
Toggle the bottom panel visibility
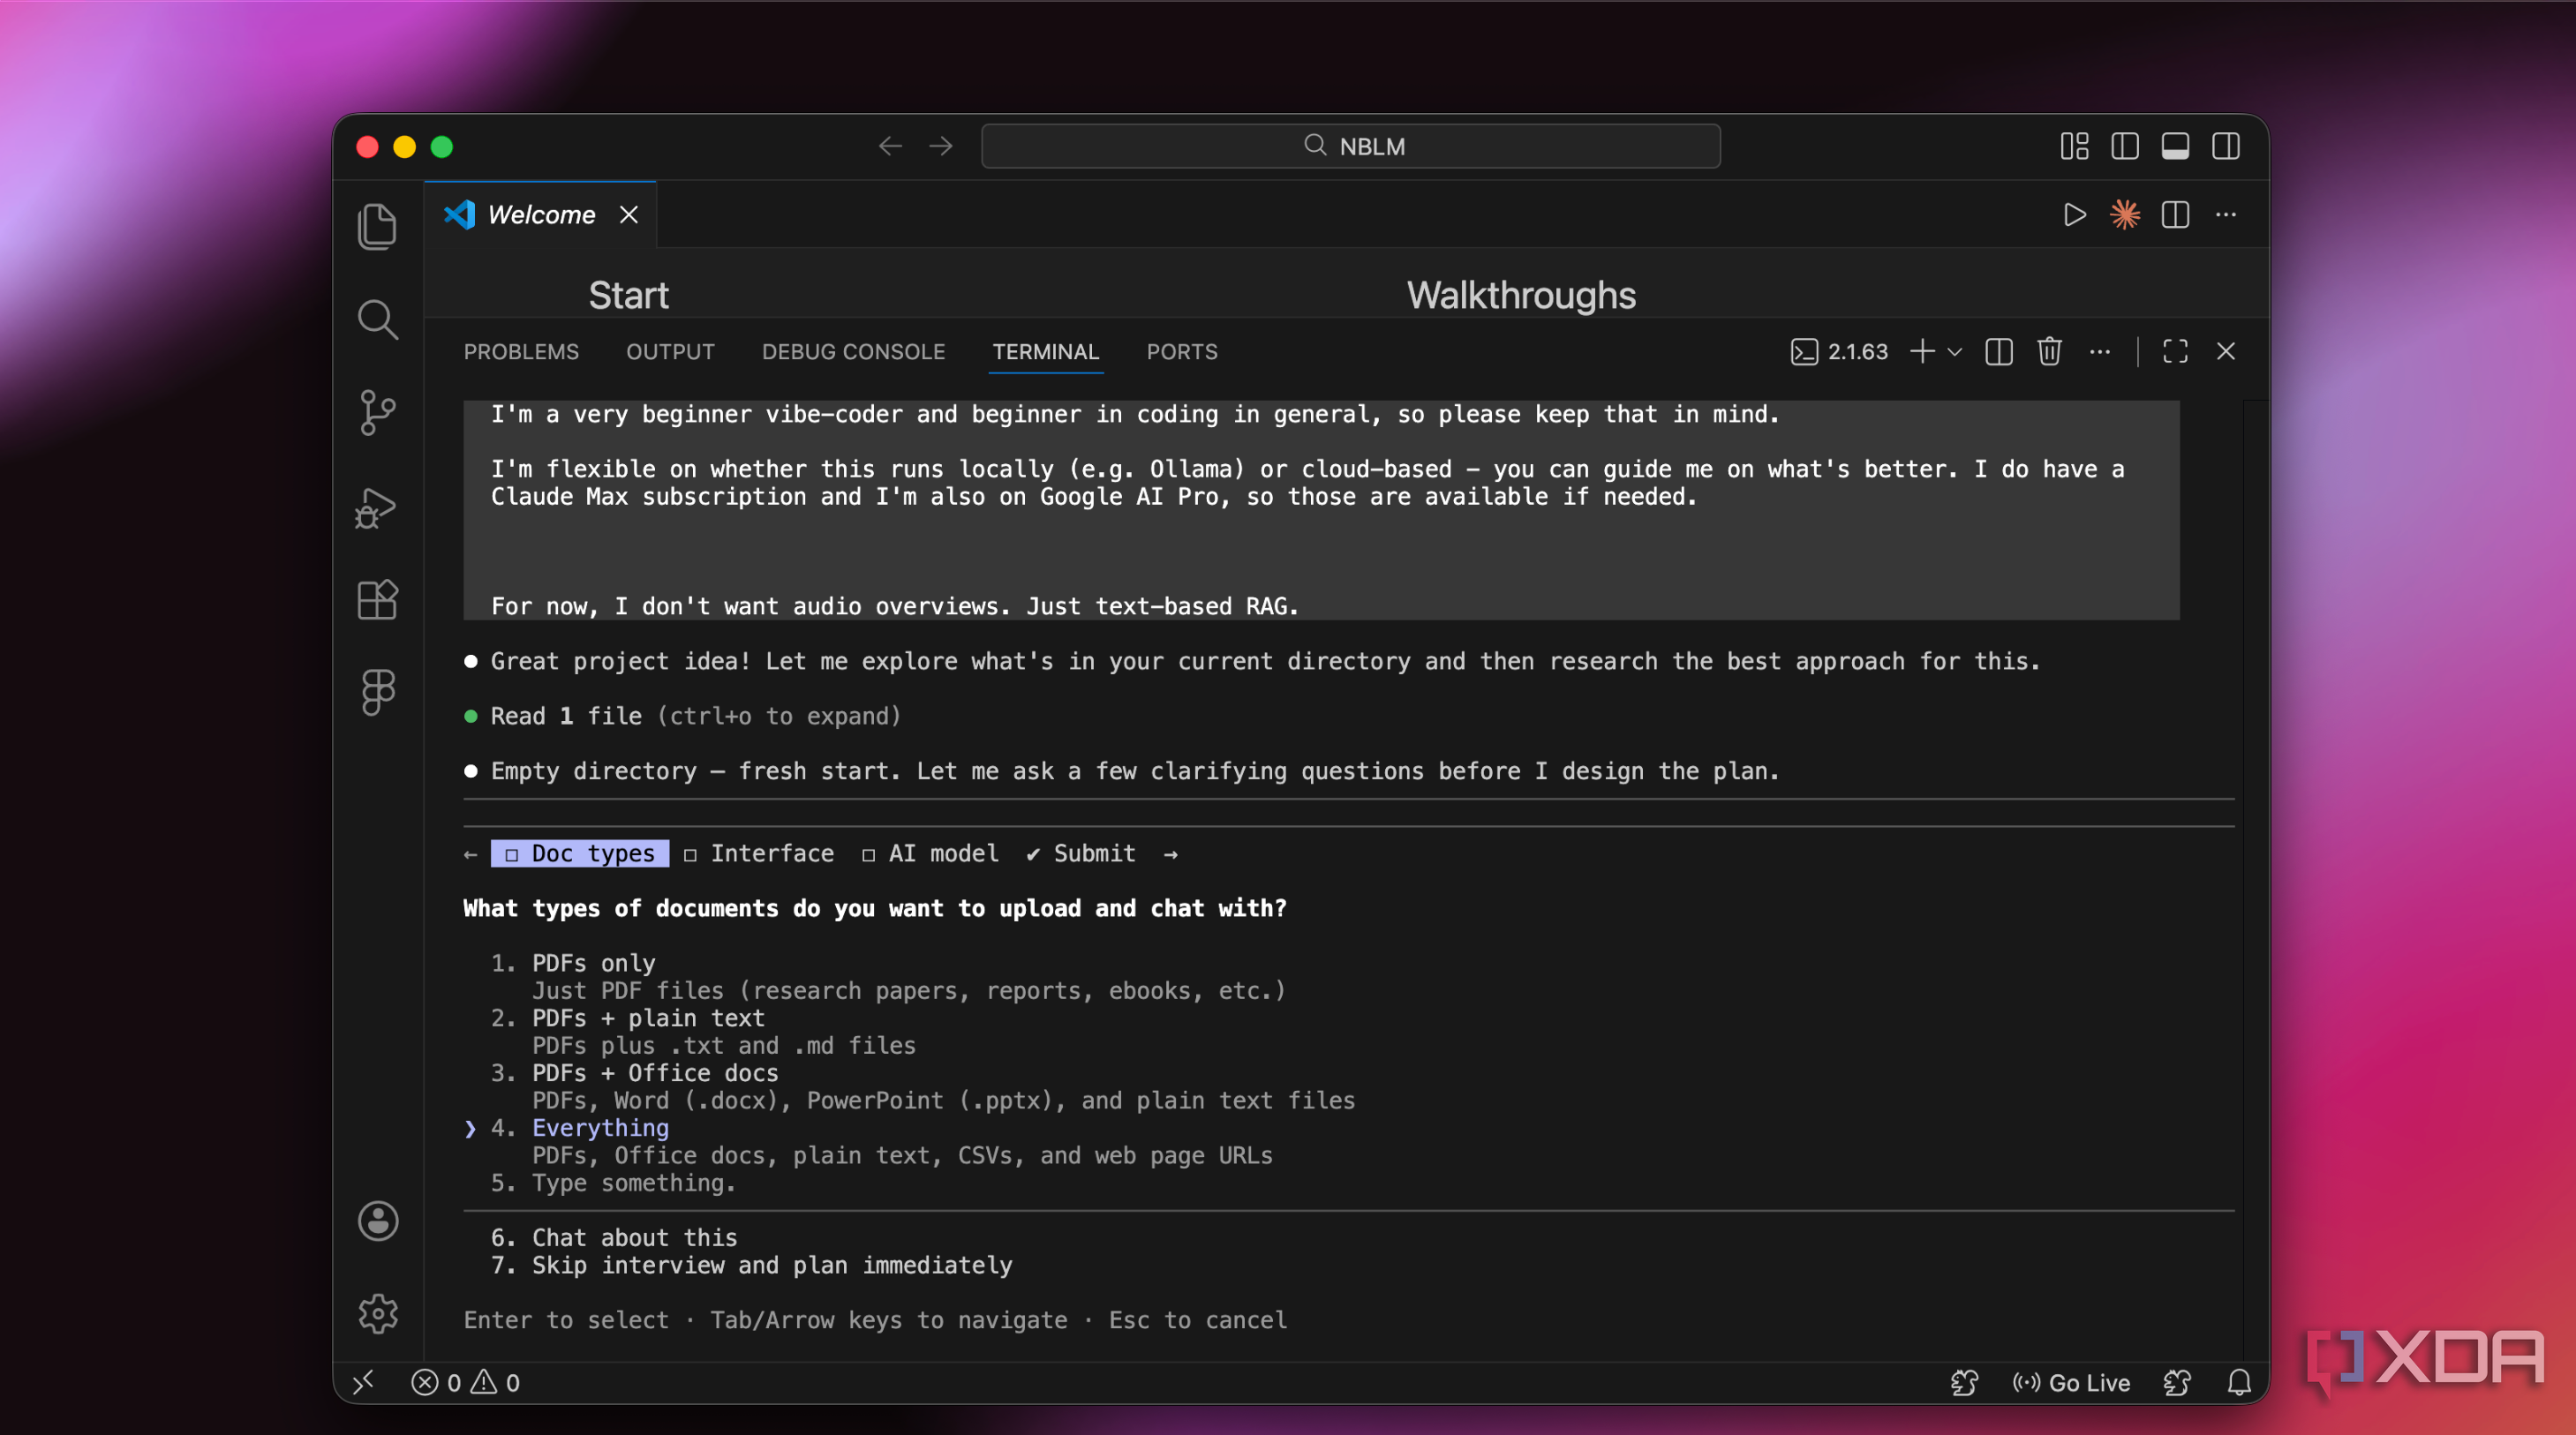click(x=2175, y=147)
